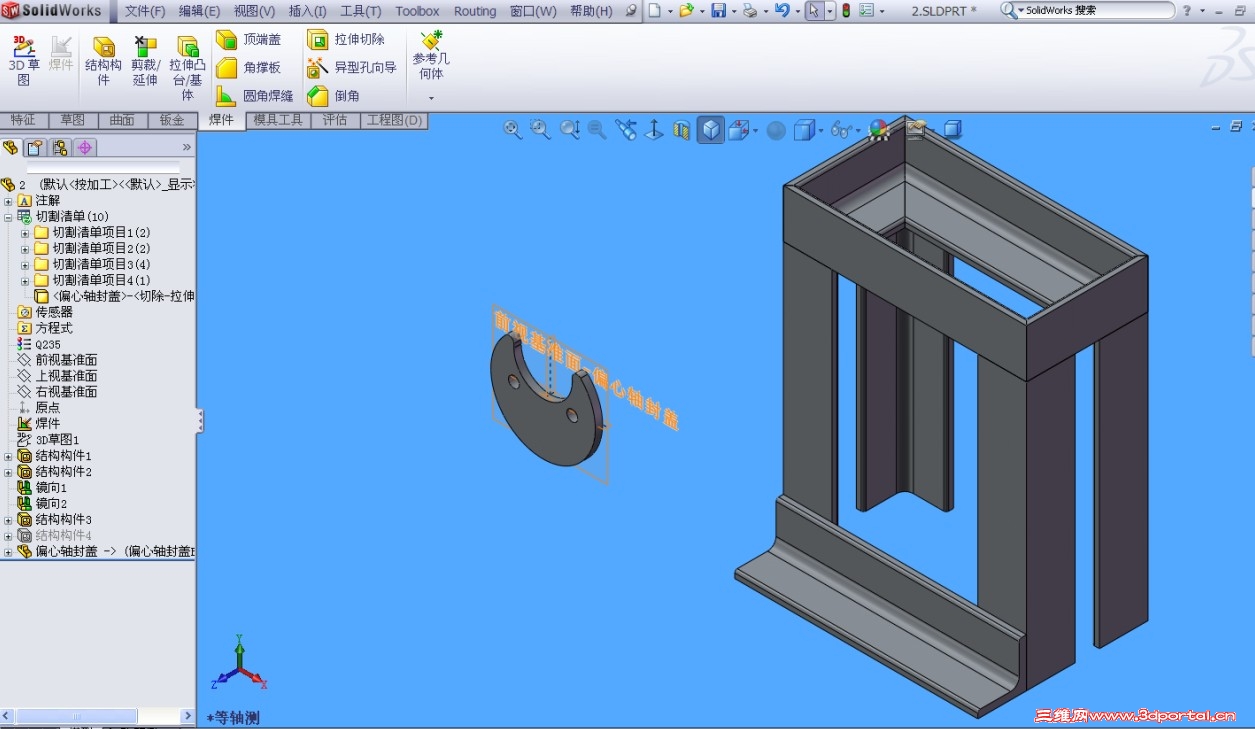Toggle the section view icon
This screenshot has height=729, width=1255.
682,130
